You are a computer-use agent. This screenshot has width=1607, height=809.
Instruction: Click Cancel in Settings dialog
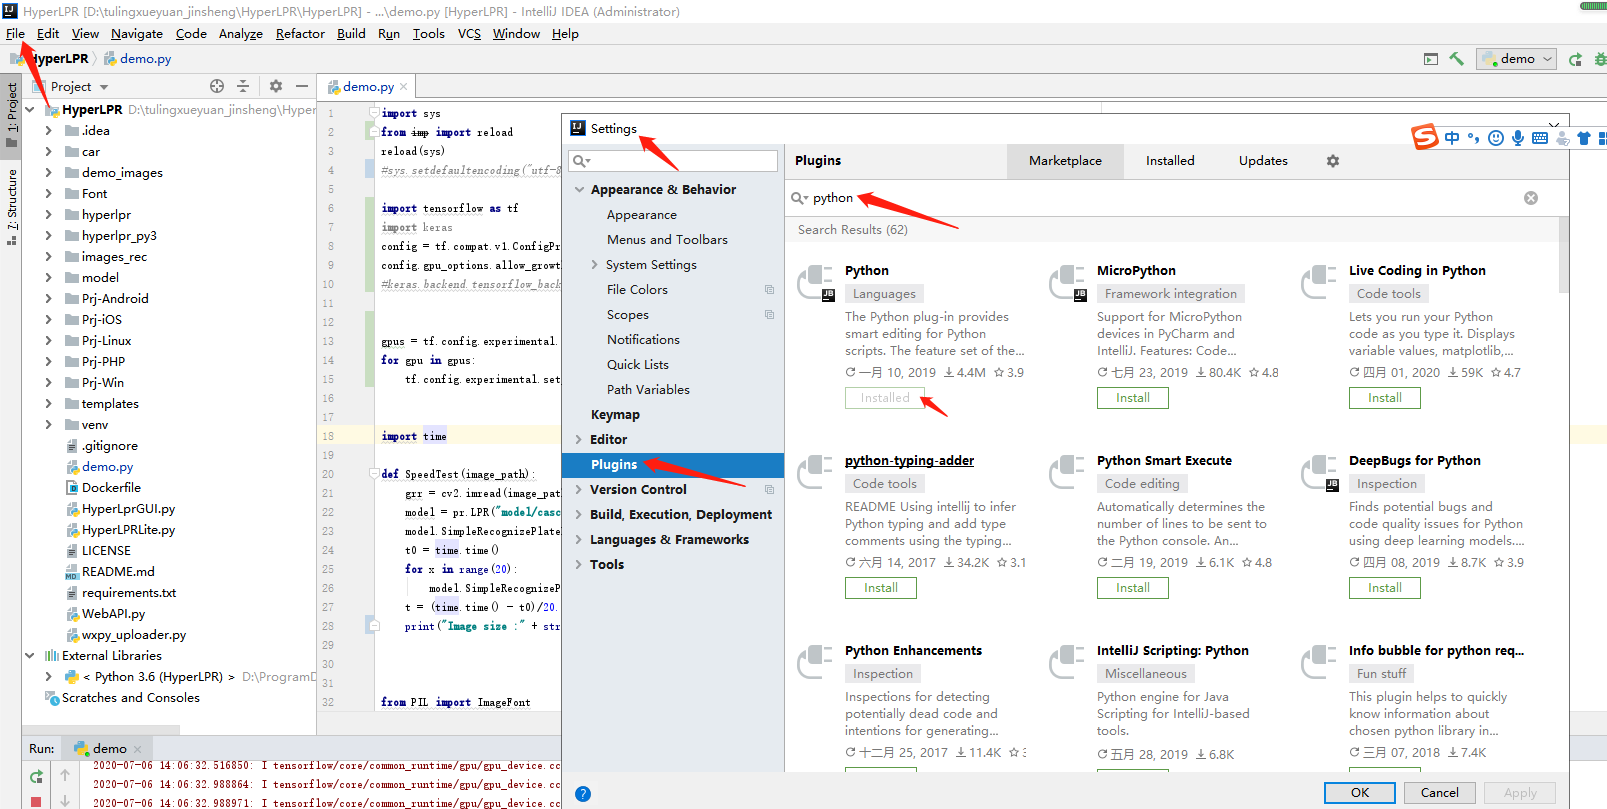[1440, 793]
